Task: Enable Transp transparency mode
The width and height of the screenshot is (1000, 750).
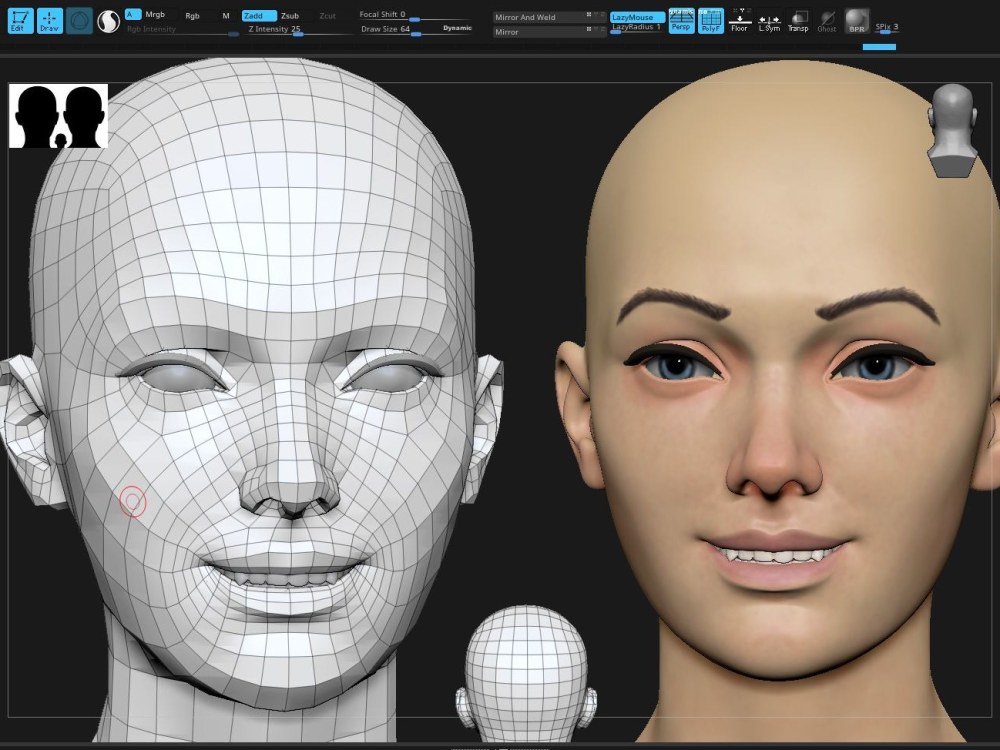Action: point(798,21)
